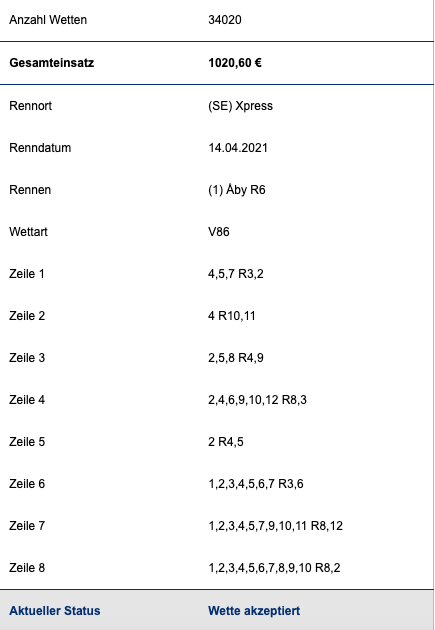Click the Wette akzeptiert status text
This screenshot has width=435, height=630.
point(254,610)
